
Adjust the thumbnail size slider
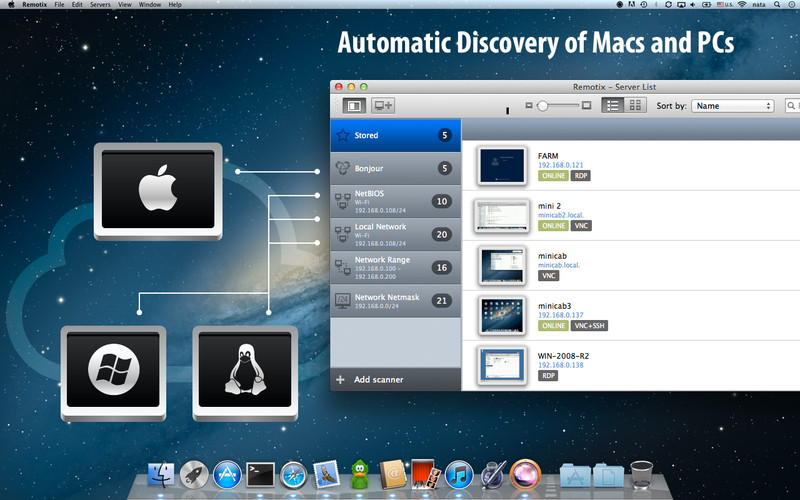(x=543, y=105)
